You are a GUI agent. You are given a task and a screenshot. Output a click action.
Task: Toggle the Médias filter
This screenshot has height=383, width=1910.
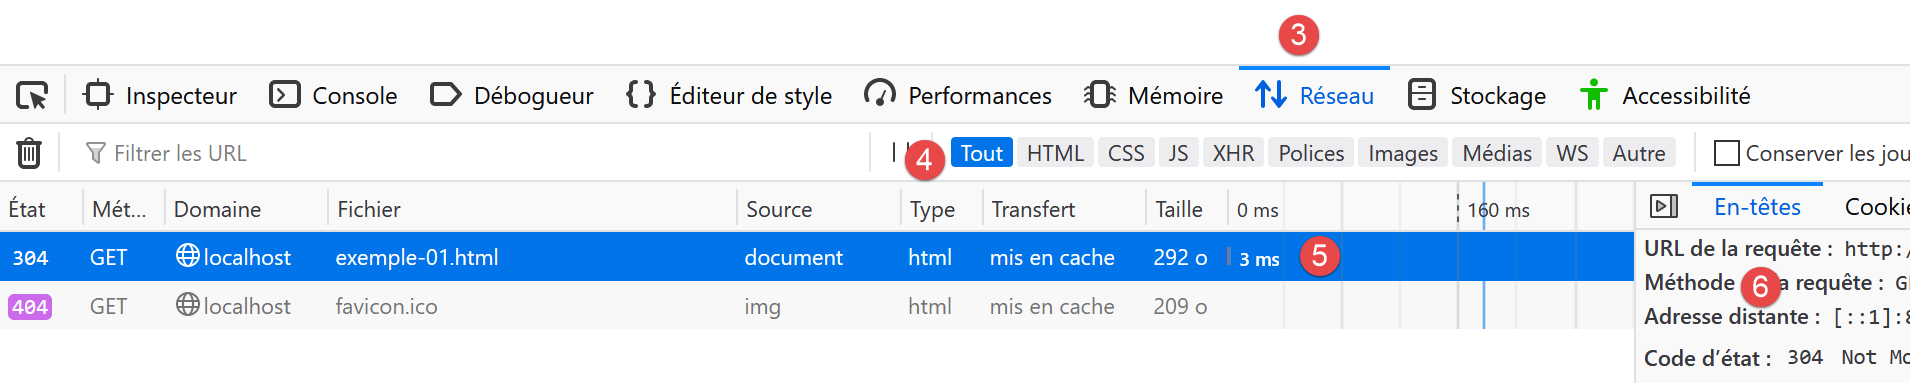coord(1496,153)
